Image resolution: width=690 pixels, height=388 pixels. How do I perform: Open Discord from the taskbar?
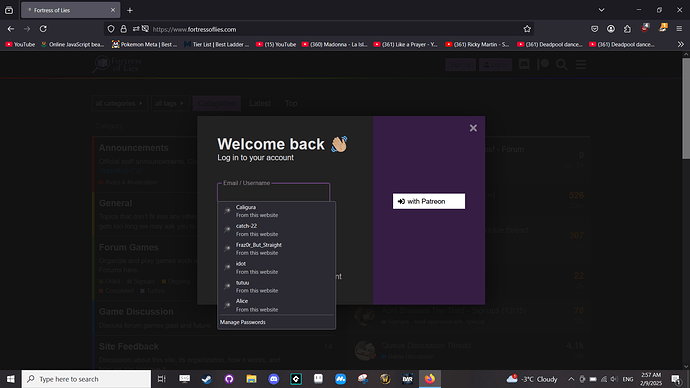(x=274, y=379)
